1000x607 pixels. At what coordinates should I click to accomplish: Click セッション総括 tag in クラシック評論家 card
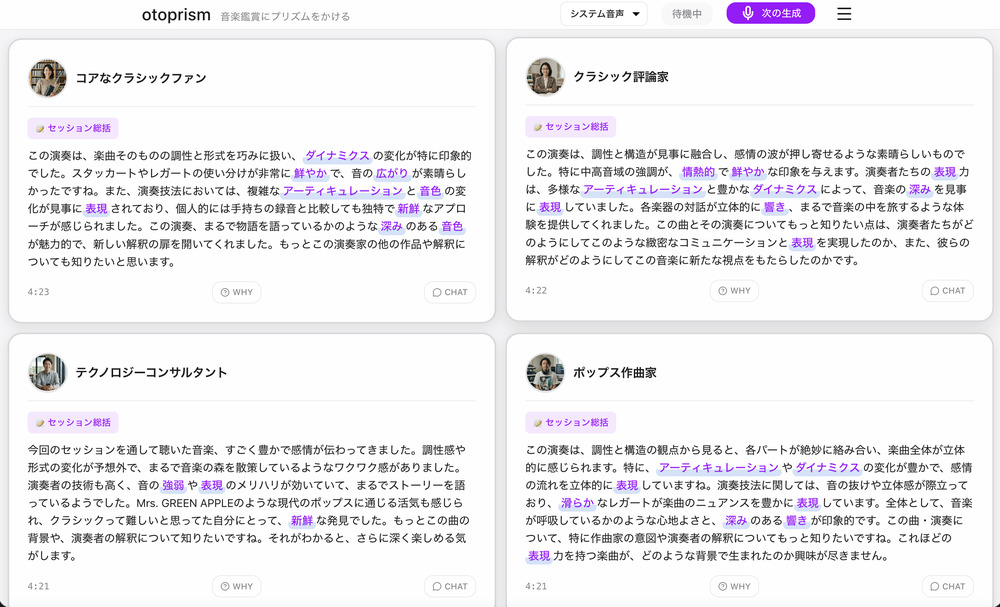(x=571, y=127)
